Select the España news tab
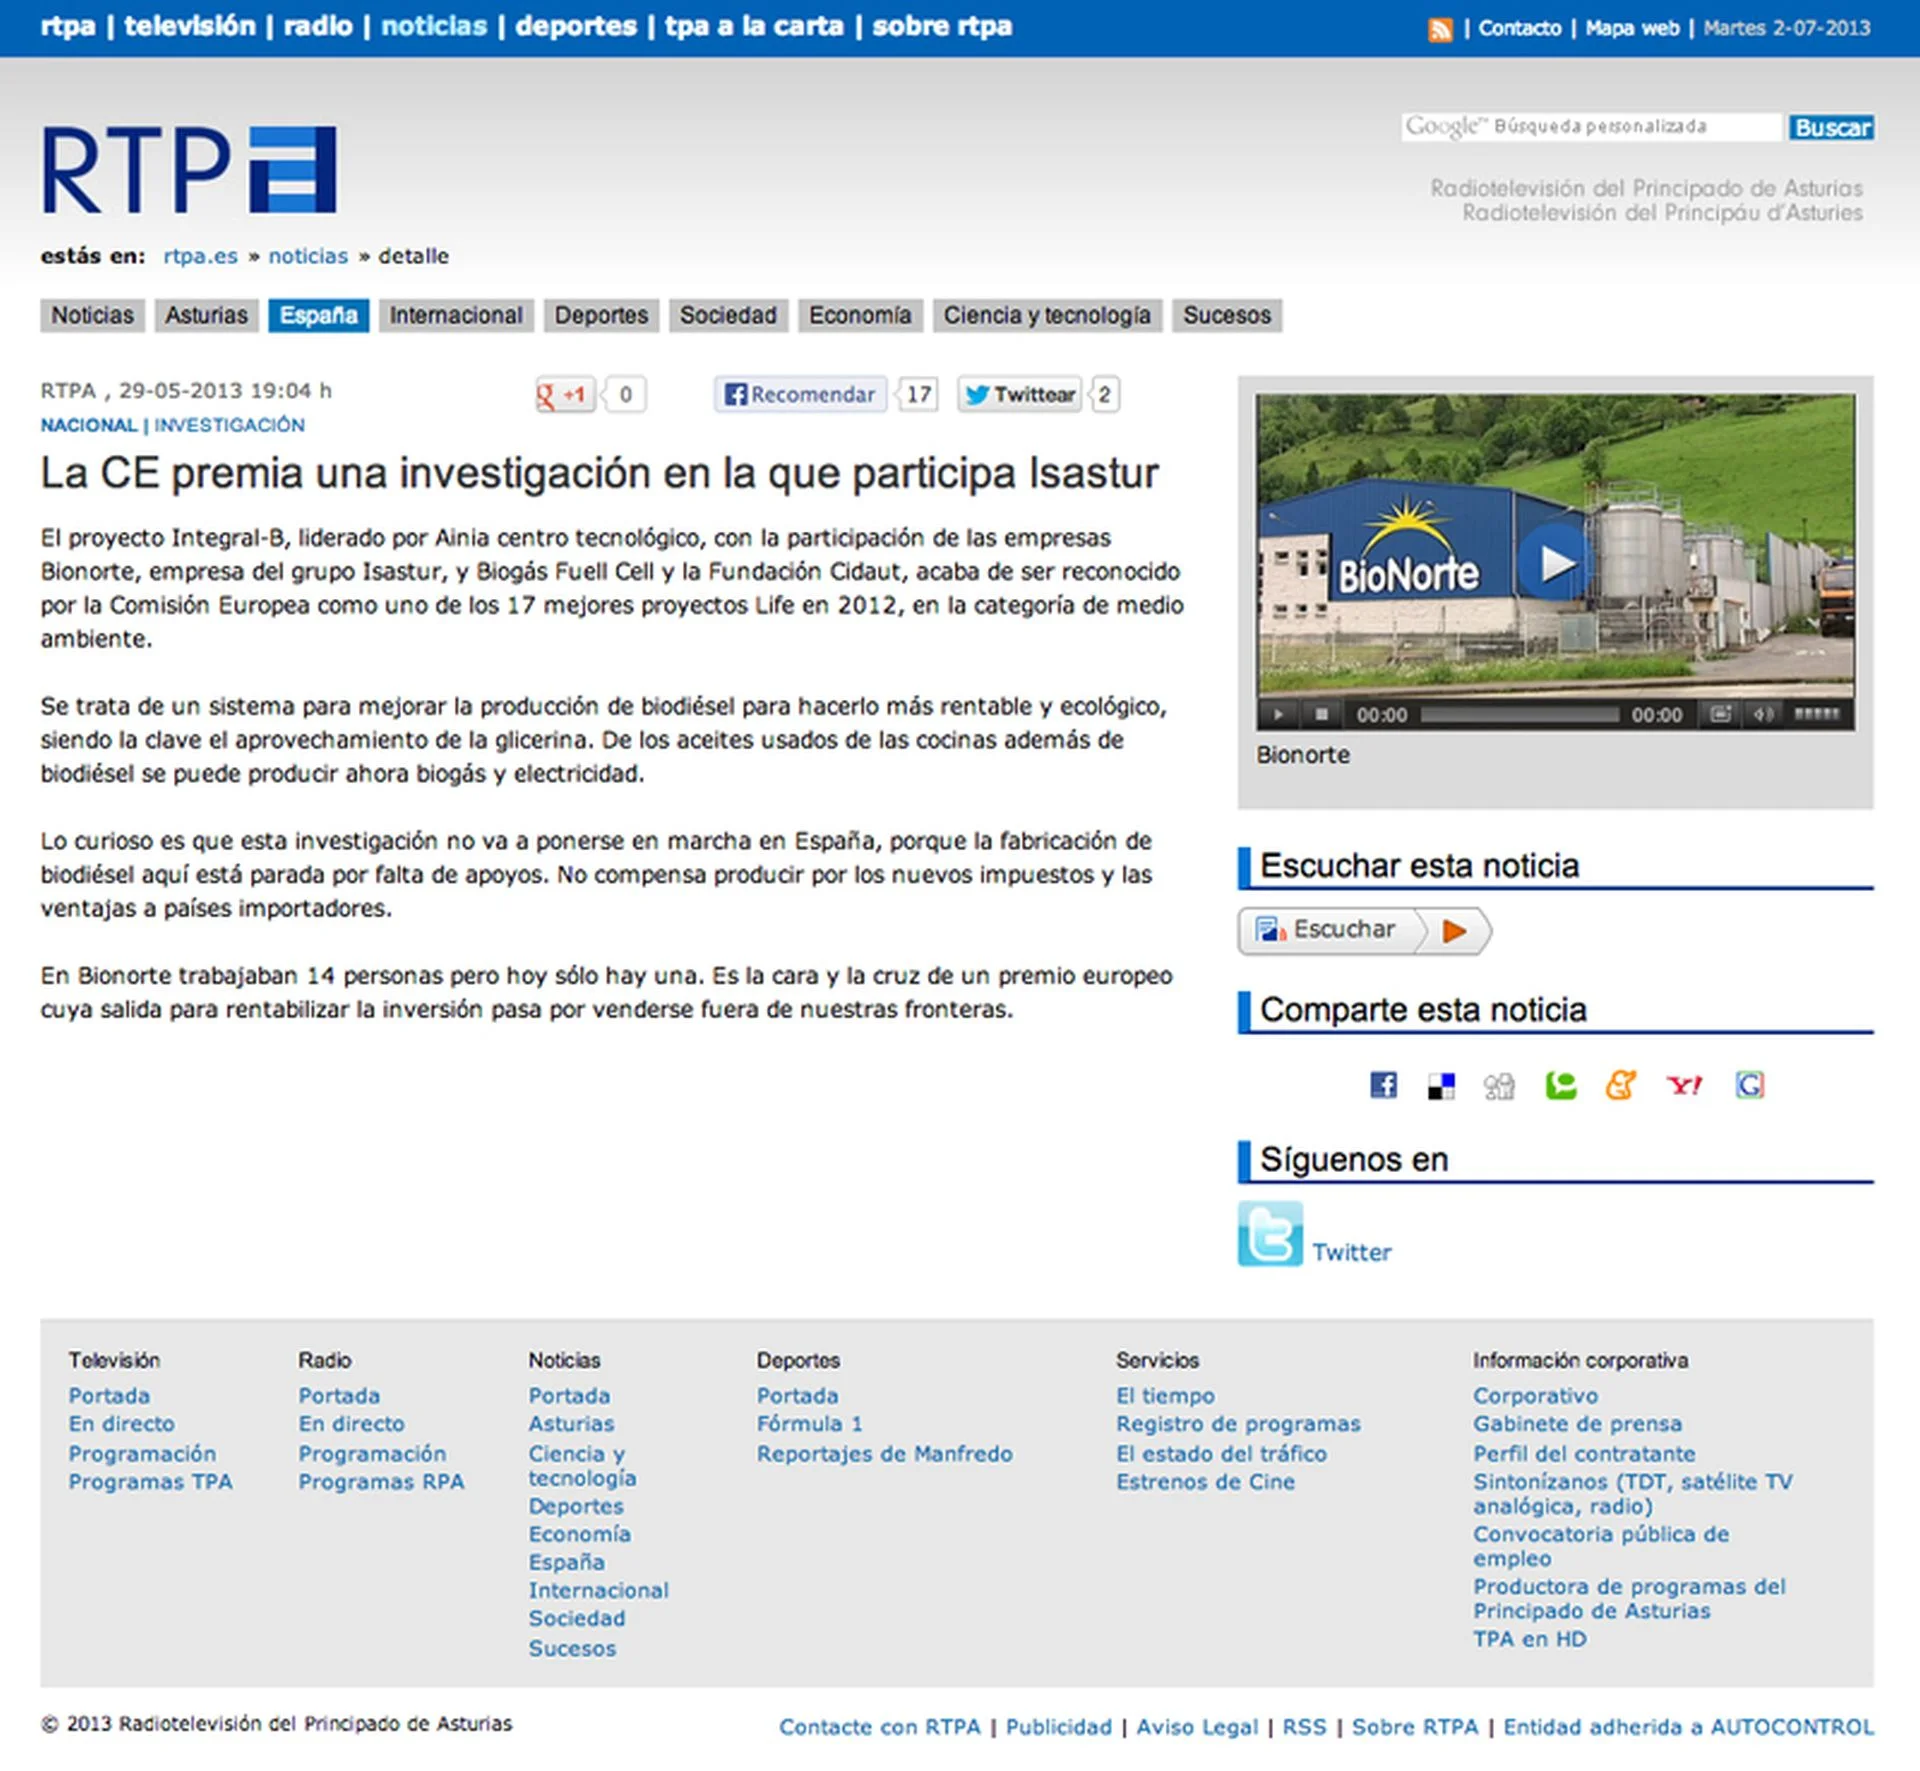This screenshot has height=1771, width=1920. click(x=318, y=315)
